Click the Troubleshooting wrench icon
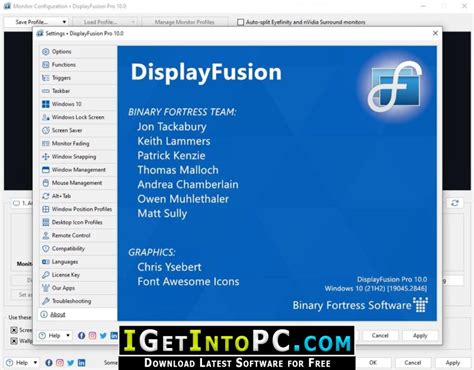The width and height of the screenshot is (474, 370). [x=46, y=301]
